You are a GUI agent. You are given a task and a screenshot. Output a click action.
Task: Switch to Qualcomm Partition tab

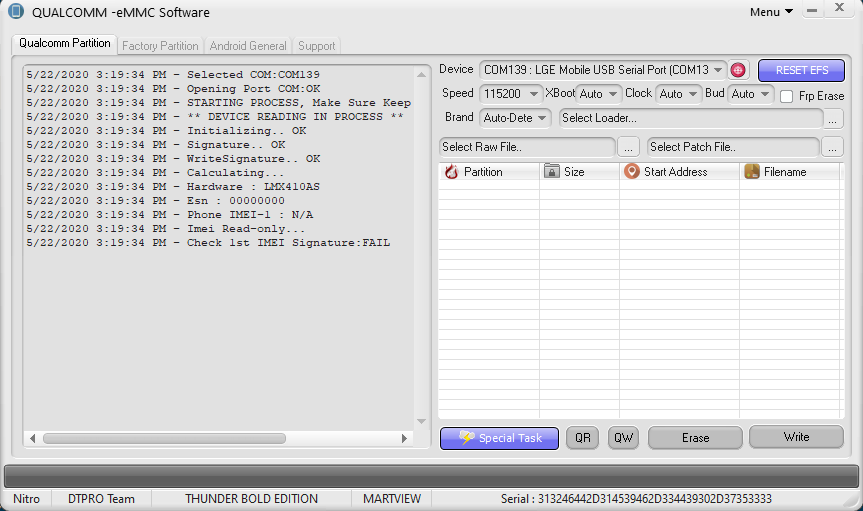(64, 44)
